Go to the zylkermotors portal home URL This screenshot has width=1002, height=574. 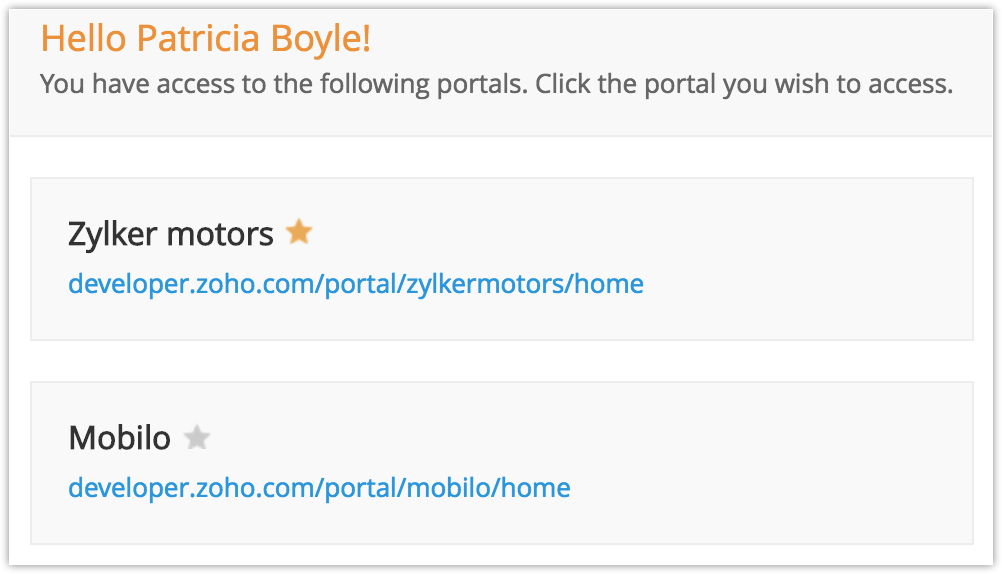point(355,284)
